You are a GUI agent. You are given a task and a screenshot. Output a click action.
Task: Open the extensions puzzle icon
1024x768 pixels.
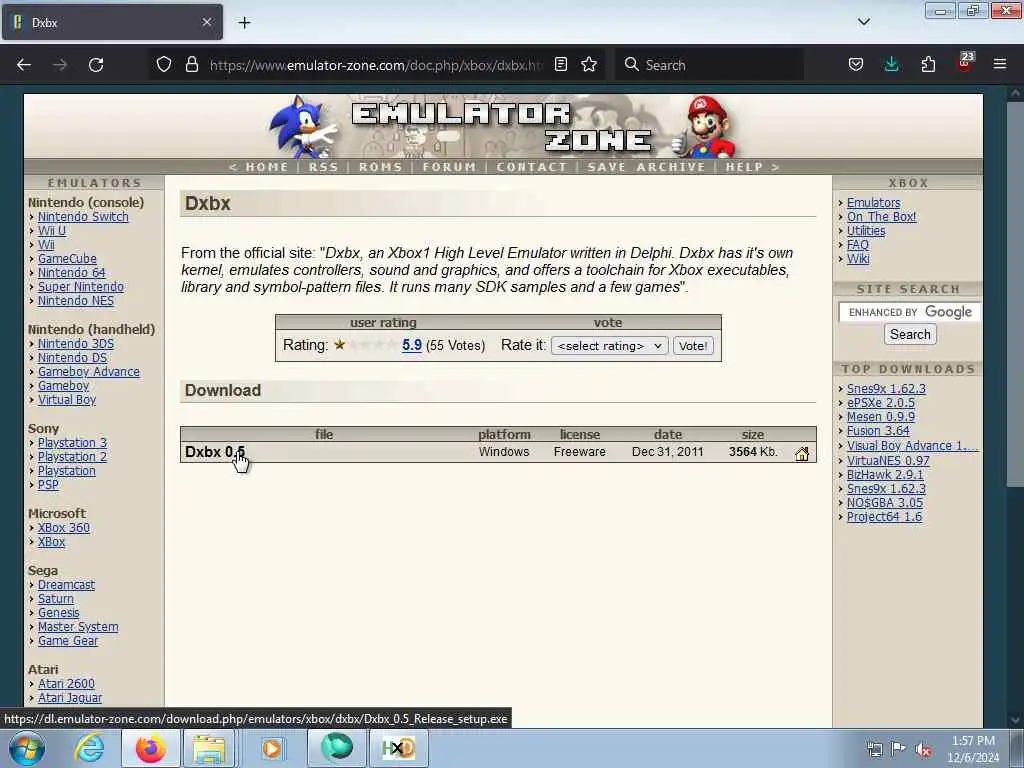tap(928, 64)
